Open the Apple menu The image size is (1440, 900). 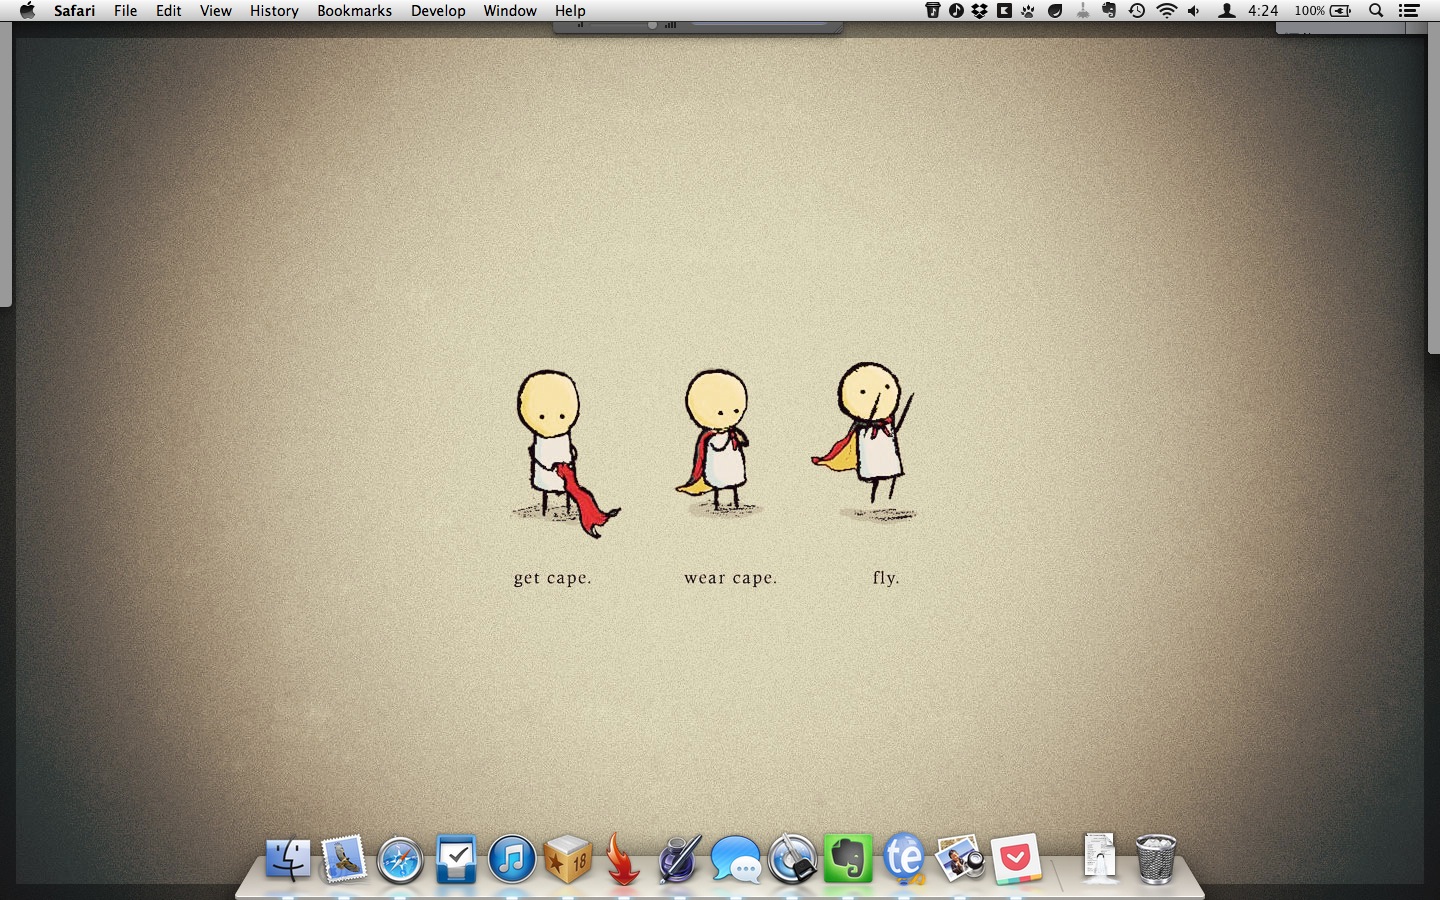click(27, 11)
